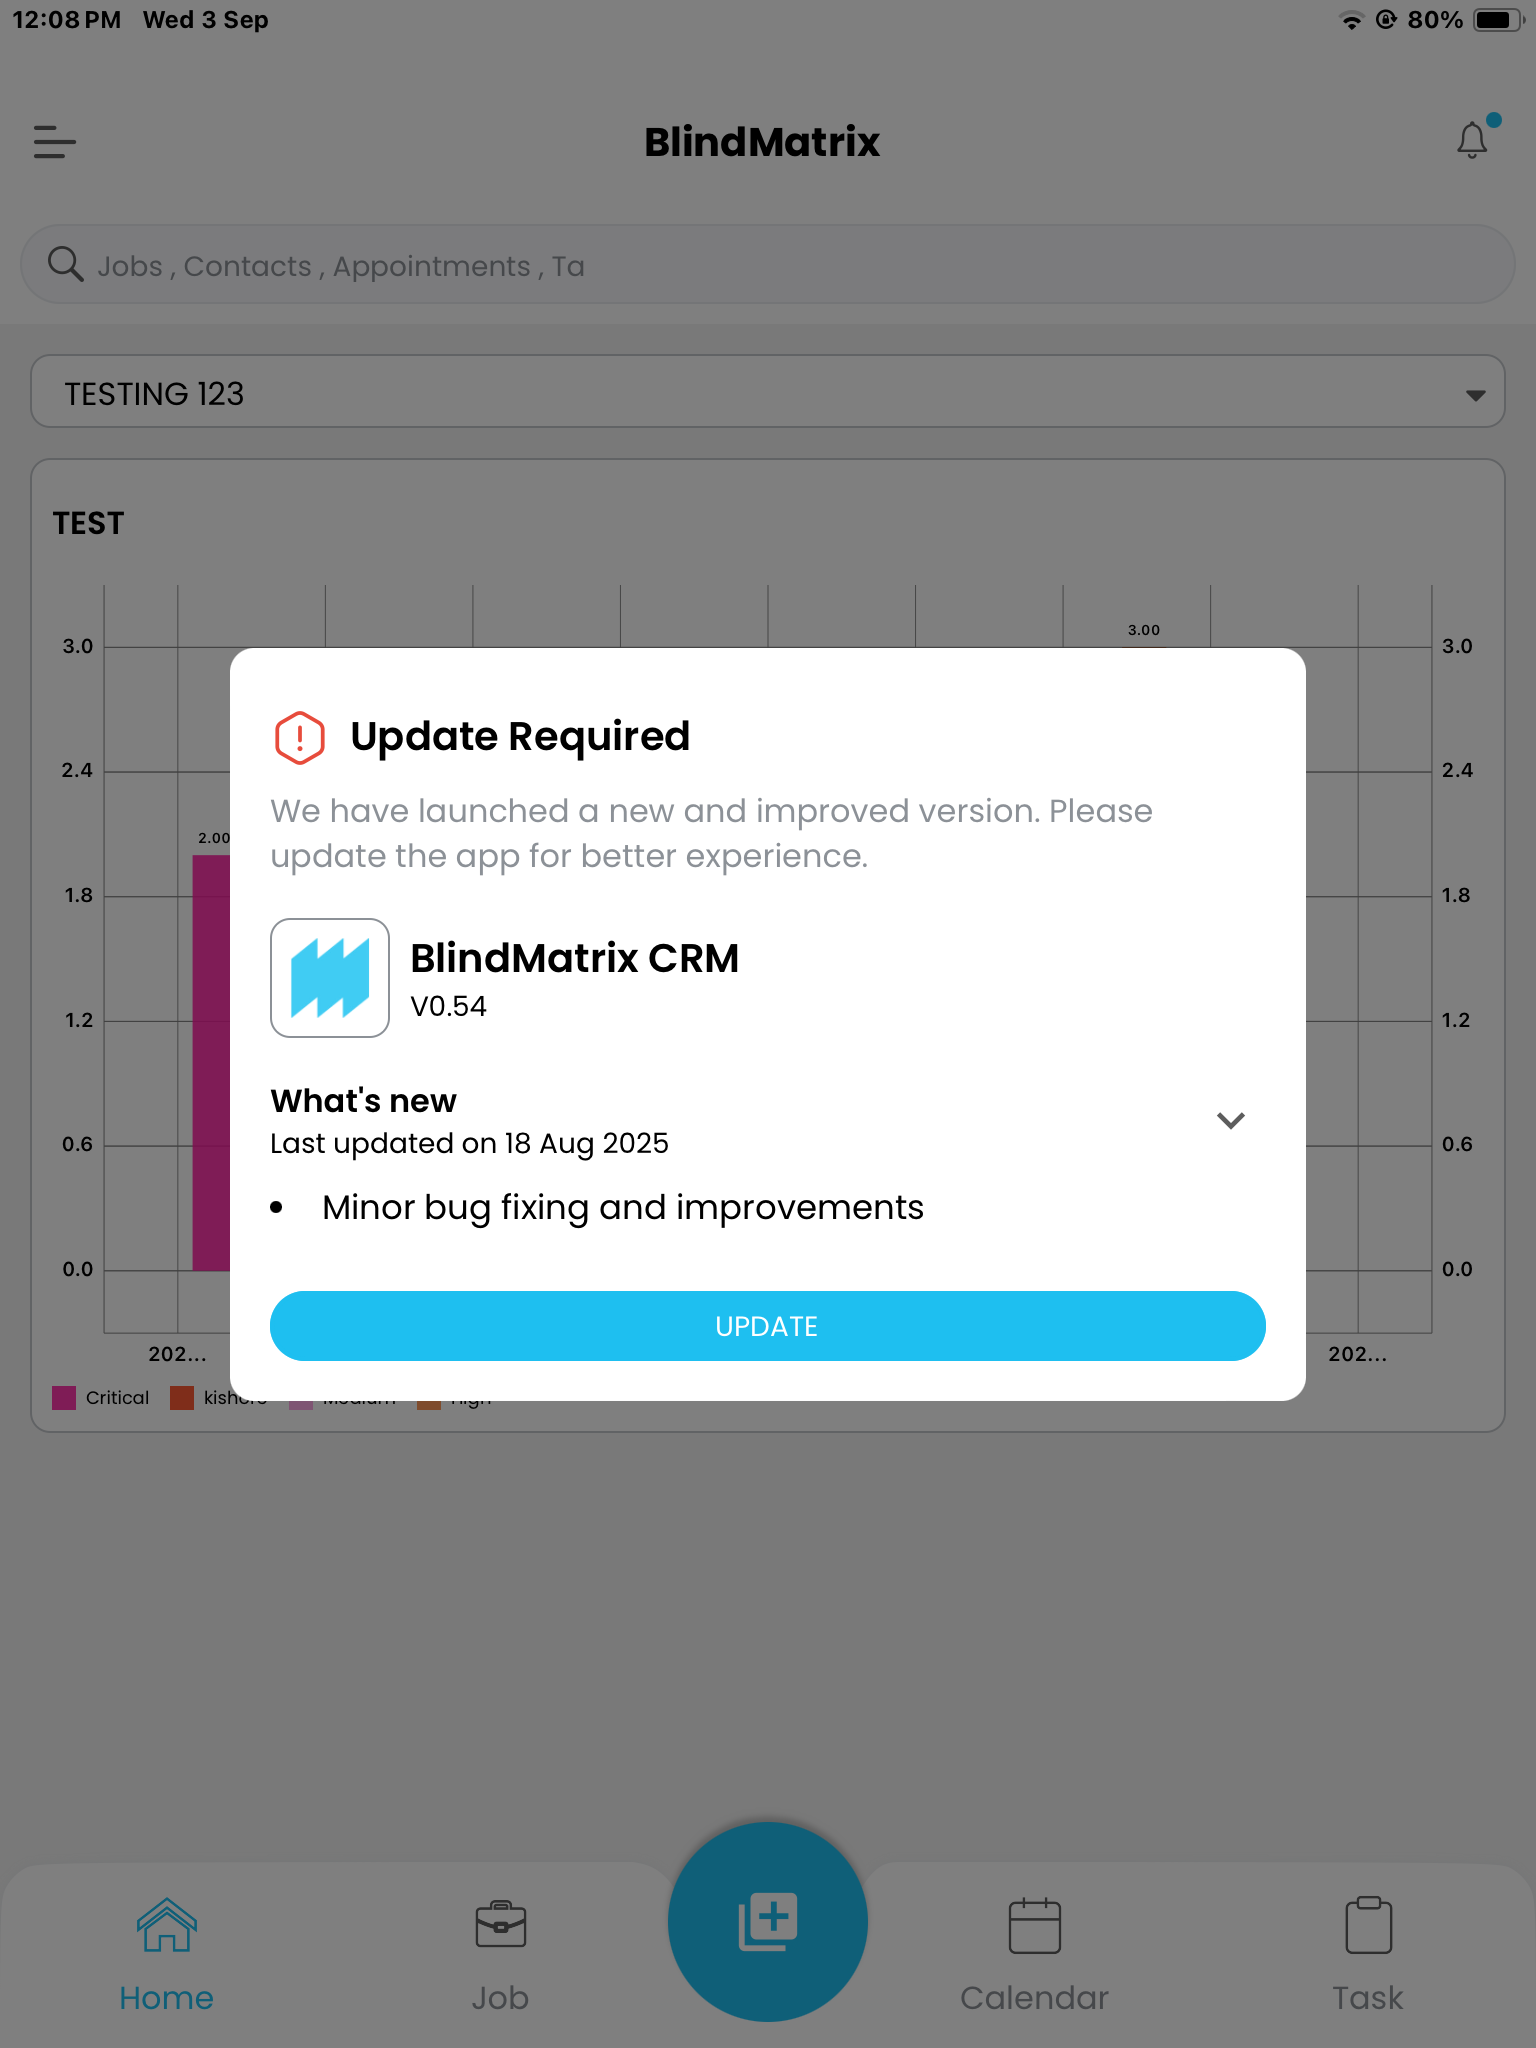Open the hamburger side menu
Image resolution: width=1536 pixels, height=2048 pixels.
pos(55,142)
